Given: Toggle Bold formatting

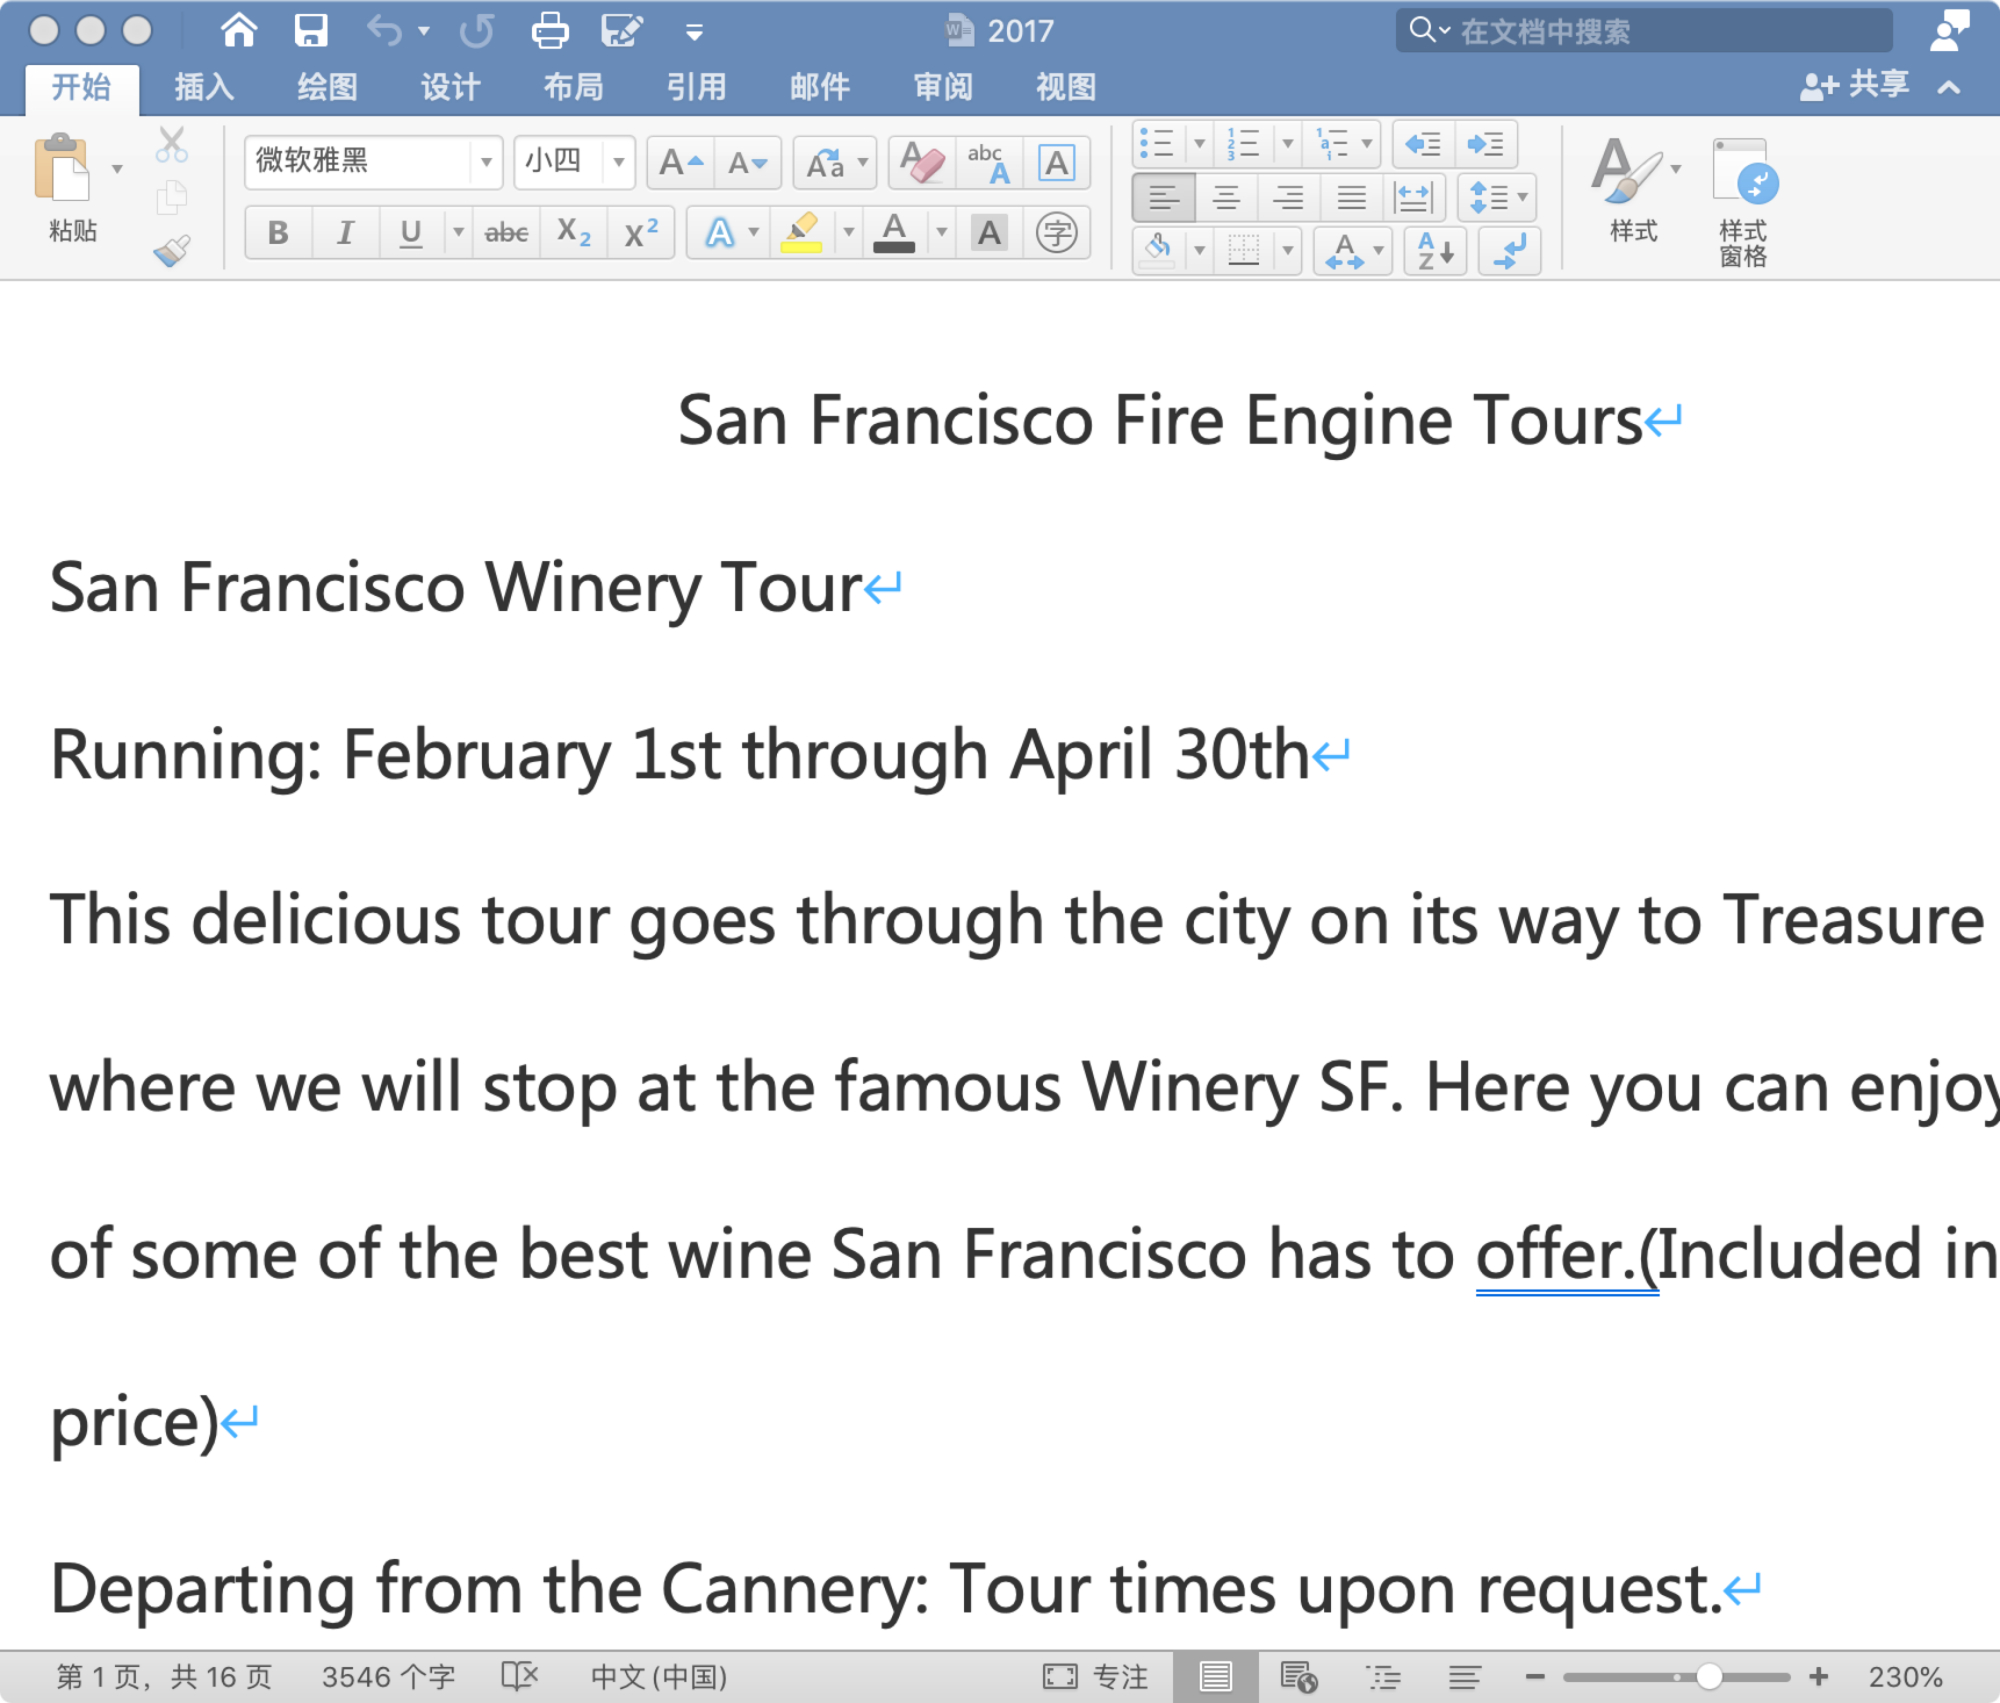Looking at the screenshot, I should 278,233.
